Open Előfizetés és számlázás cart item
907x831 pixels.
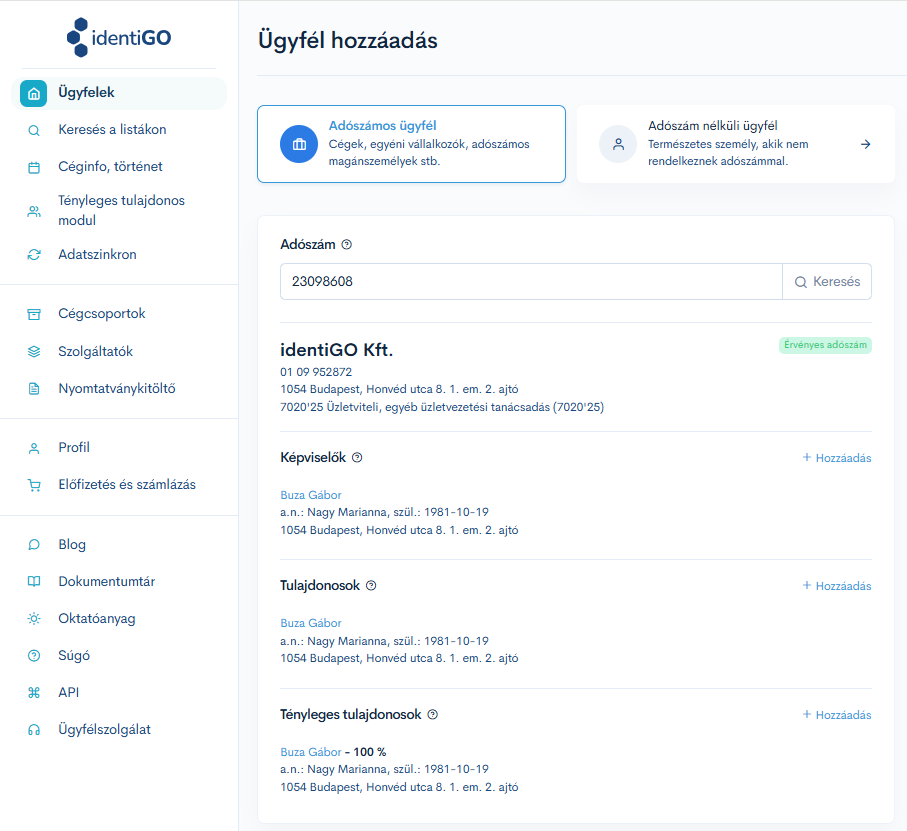[x=127, y=485]
